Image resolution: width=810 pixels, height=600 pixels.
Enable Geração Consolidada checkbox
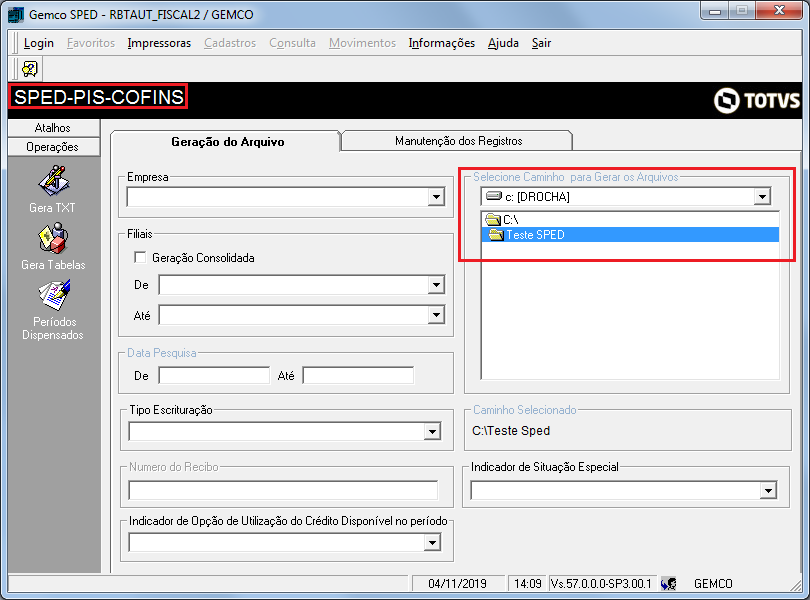(140, 257)
